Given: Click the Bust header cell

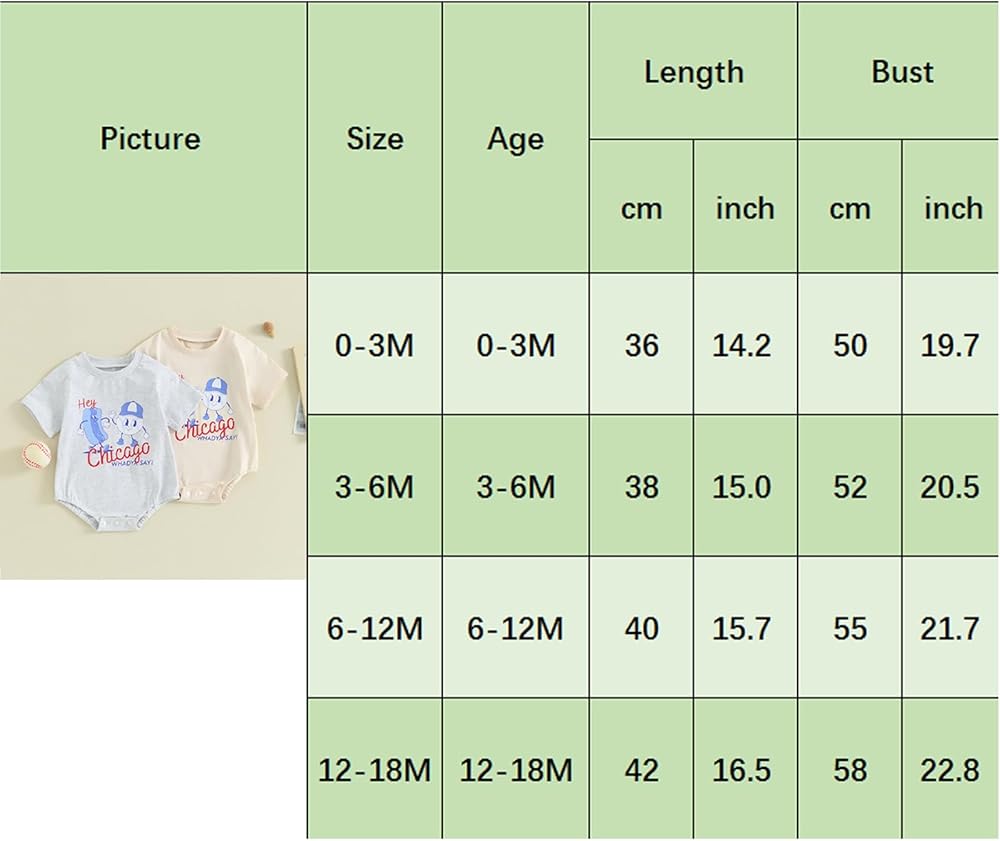Looking at the screenshot, I should 901,72.
